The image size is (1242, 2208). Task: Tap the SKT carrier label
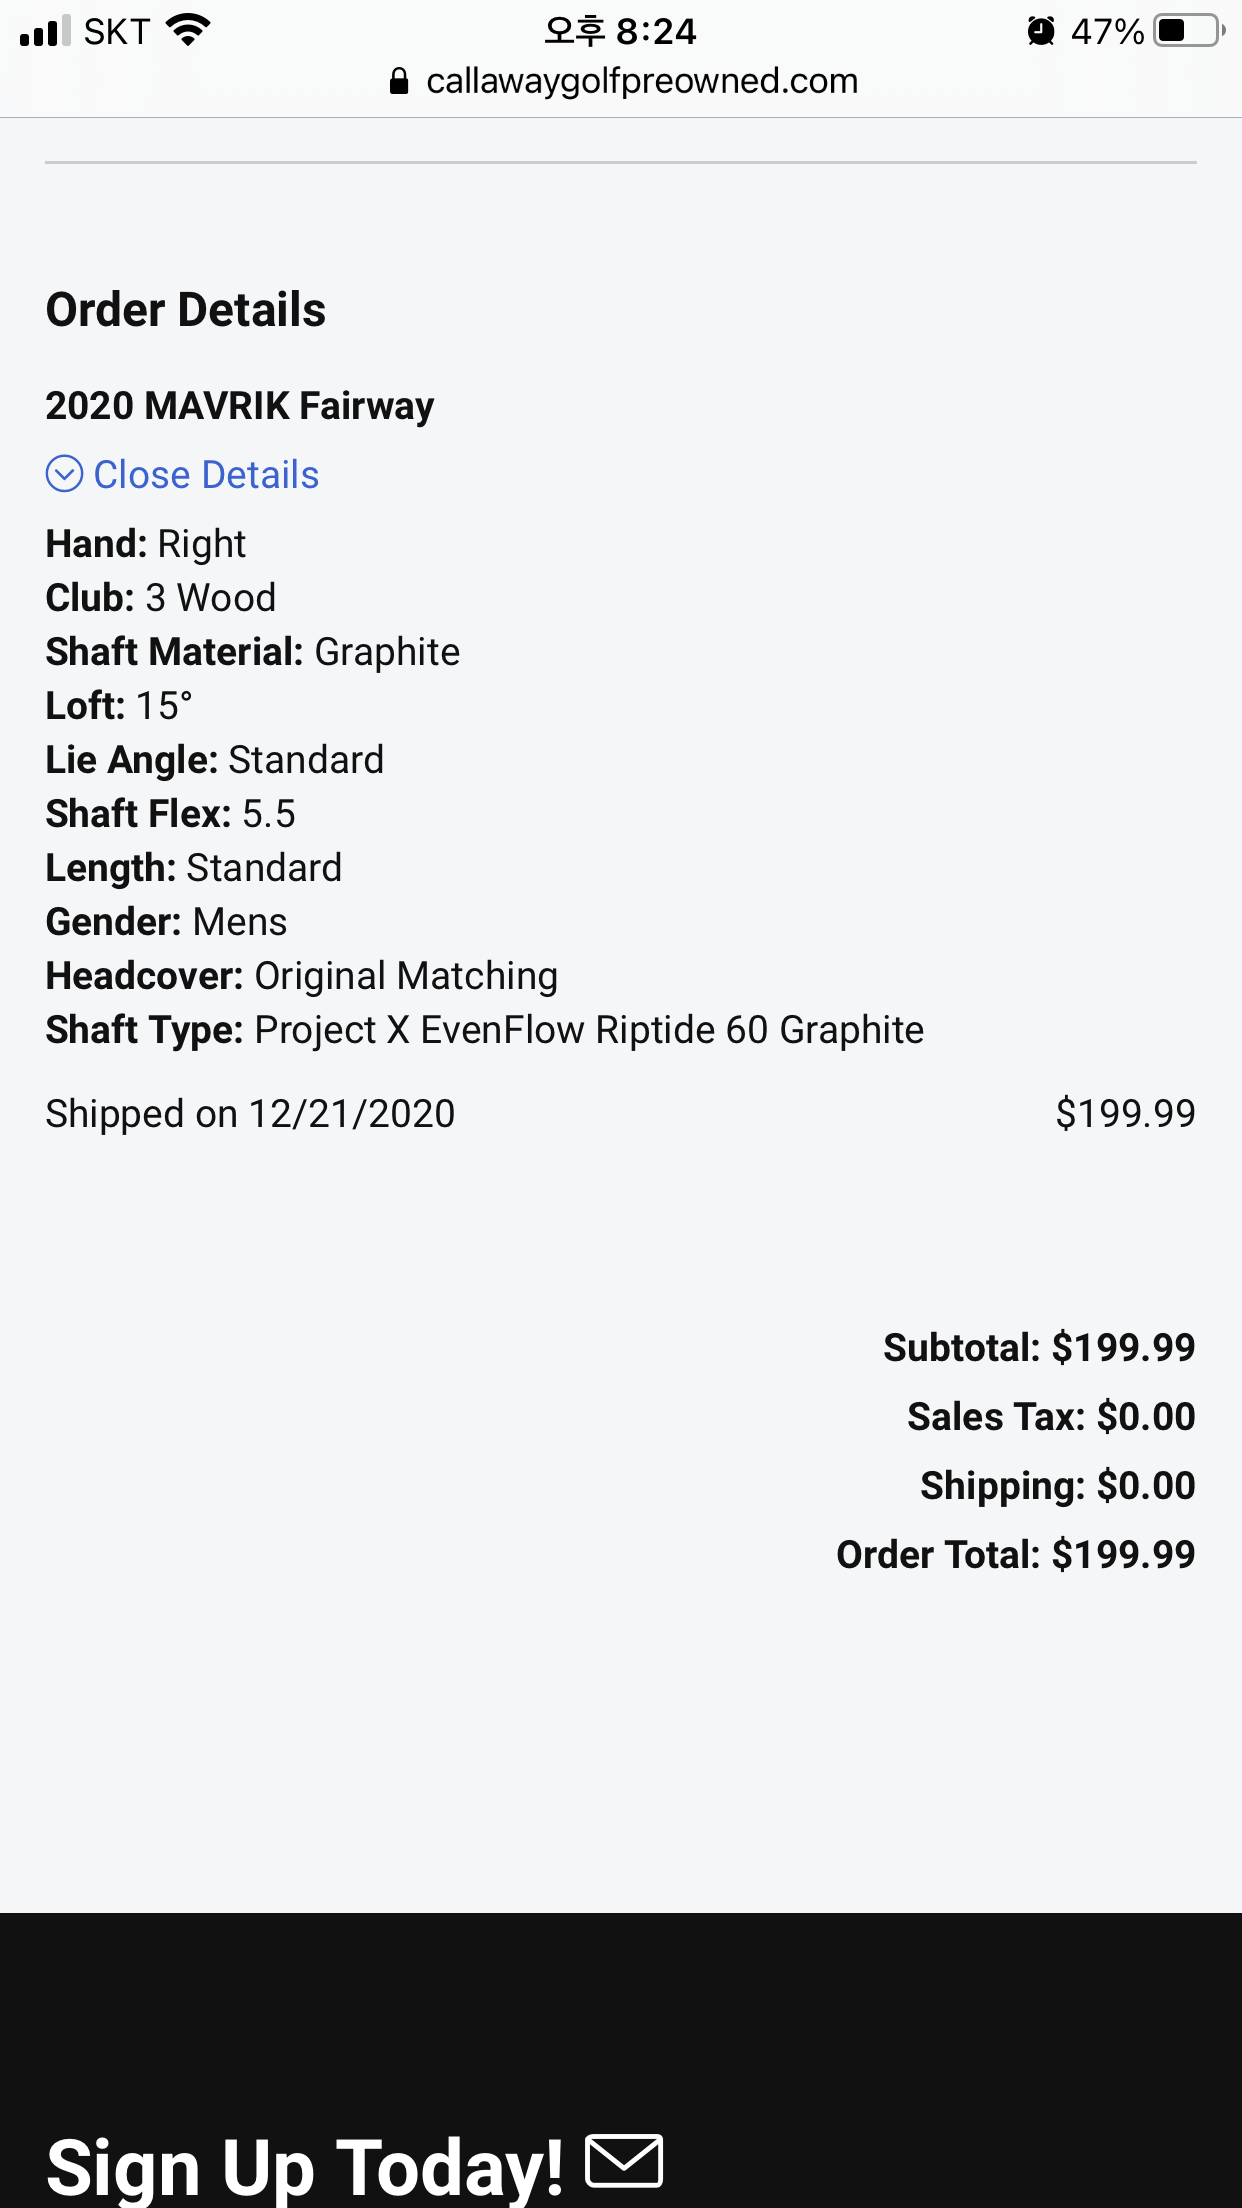[x=116, y=31]
